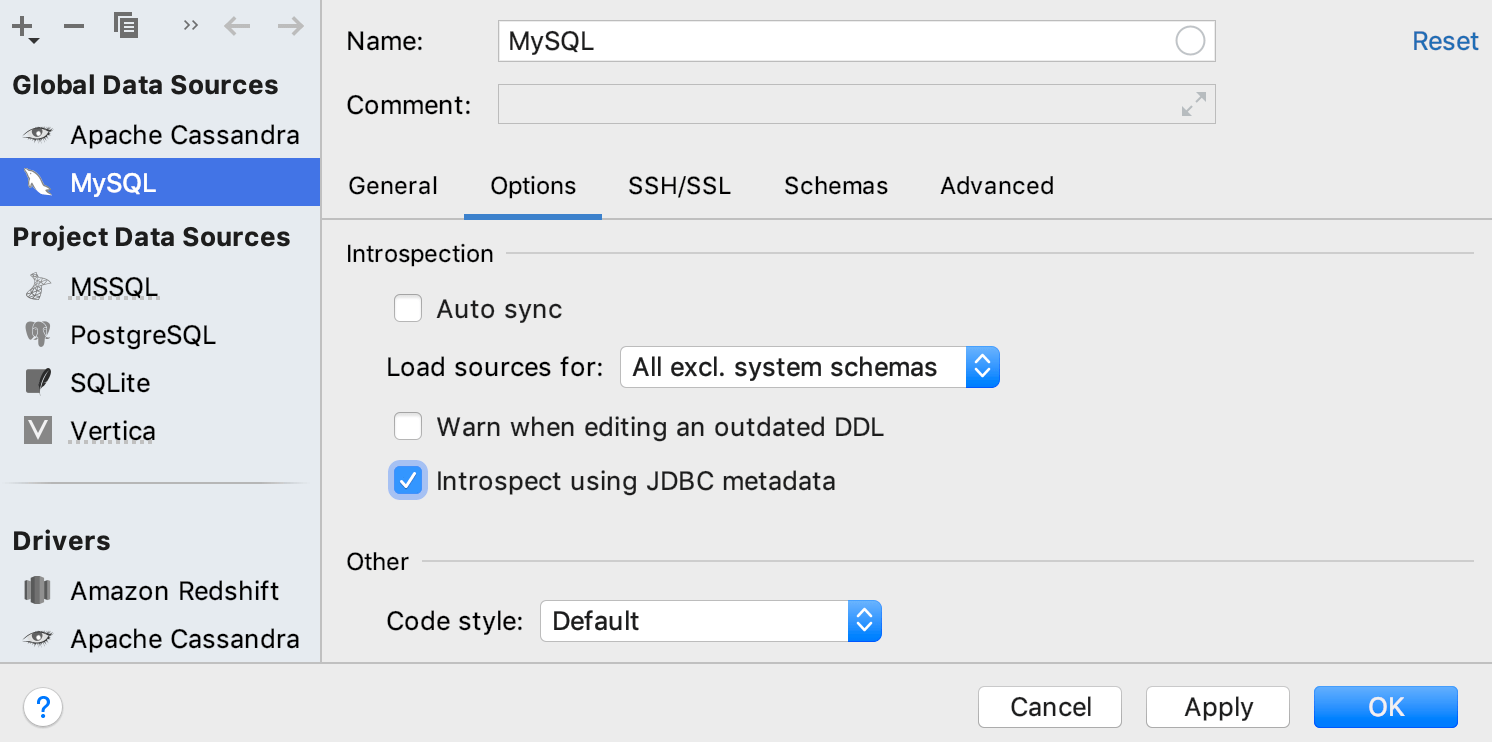The width and height of the screenshot is (1492, 742).
Task: Click the Other section label
Action: click(x=377, y=562)
